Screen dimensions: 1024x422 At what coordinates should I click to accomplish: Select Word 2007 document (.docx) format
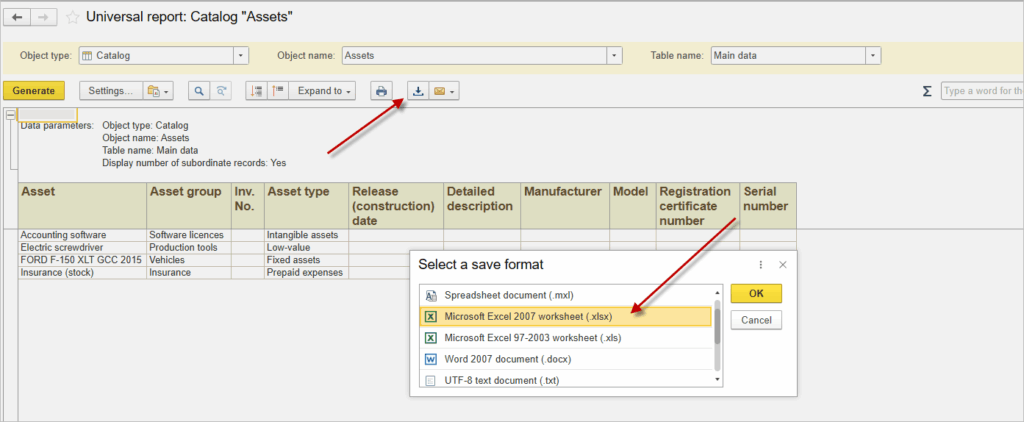566,359
